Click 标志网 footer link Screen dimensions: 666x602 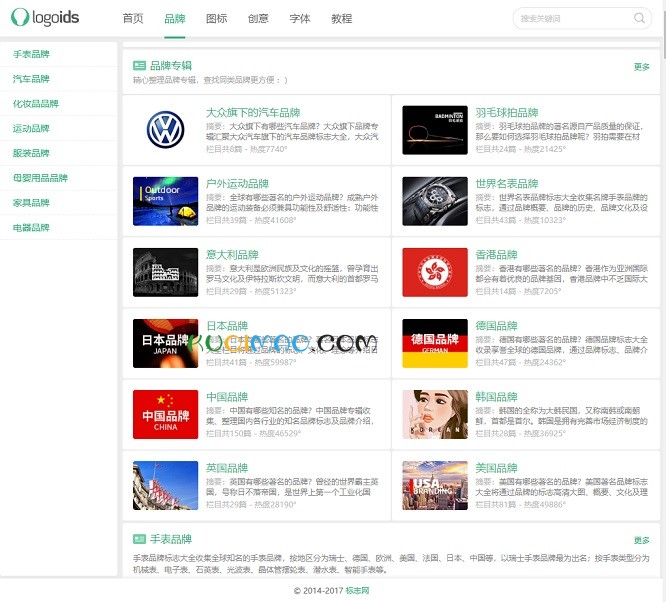[x=357, y=591]
